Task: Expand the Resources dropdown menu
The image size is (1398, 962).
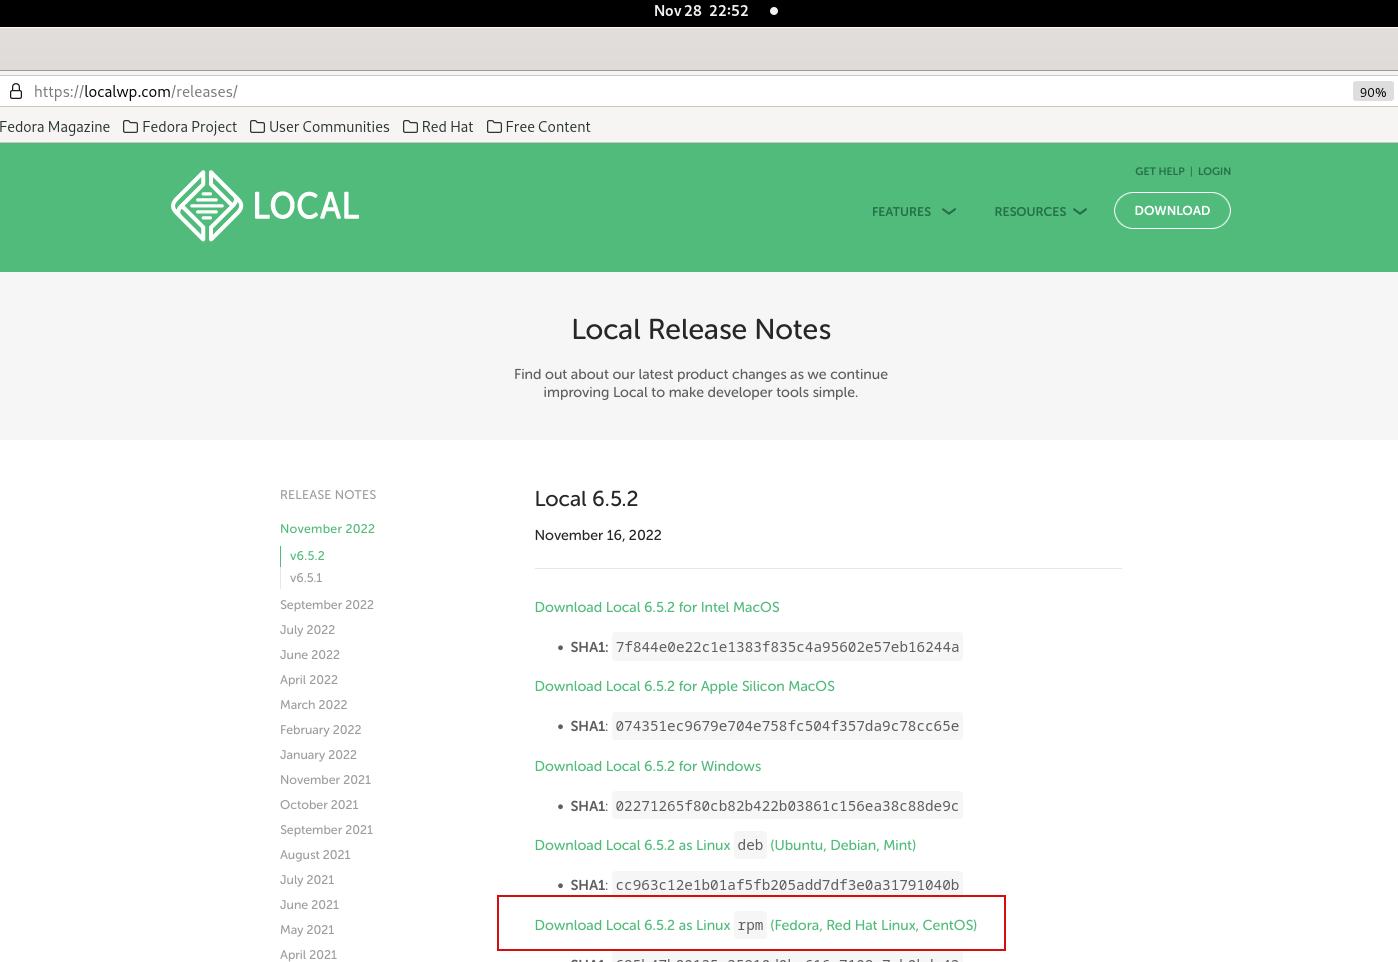Action: 1039,212
